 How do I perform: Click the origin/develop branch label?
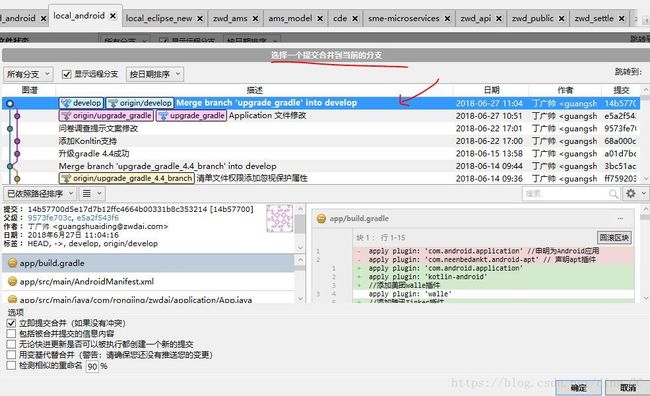(x=140, y=103)
